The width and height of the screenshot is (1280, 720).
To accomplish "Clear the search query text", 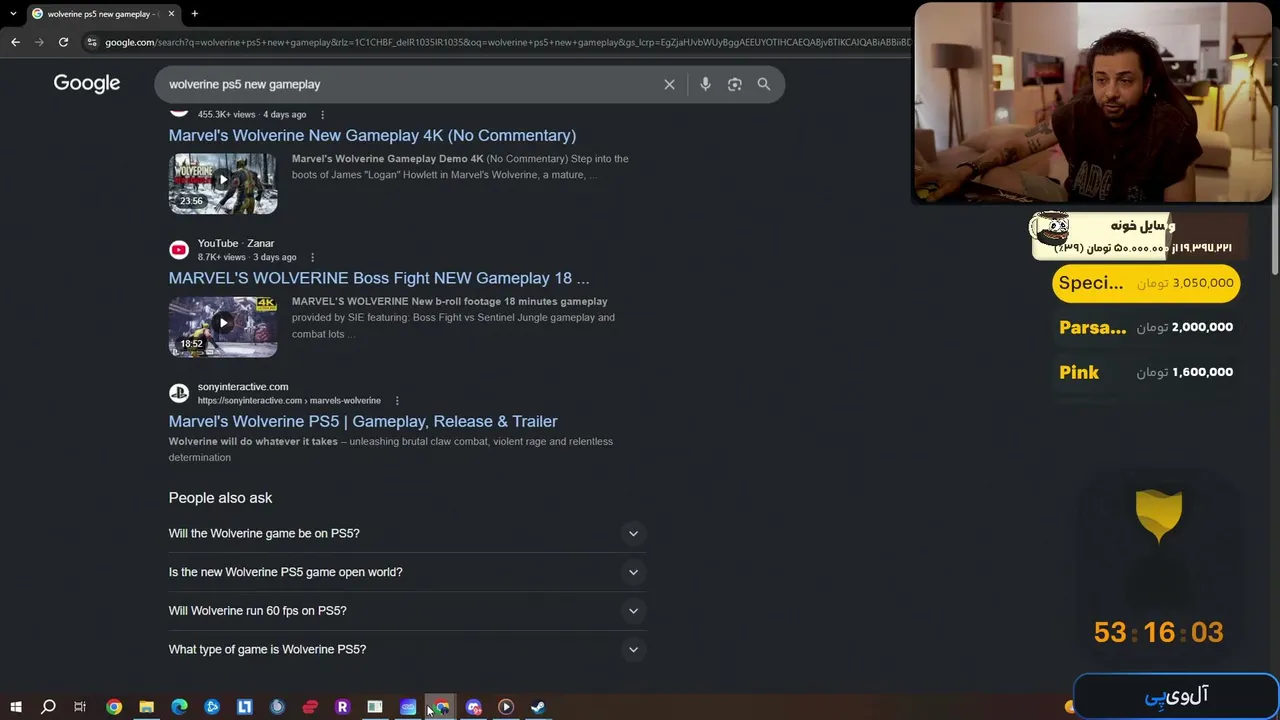I will point(670,85).
